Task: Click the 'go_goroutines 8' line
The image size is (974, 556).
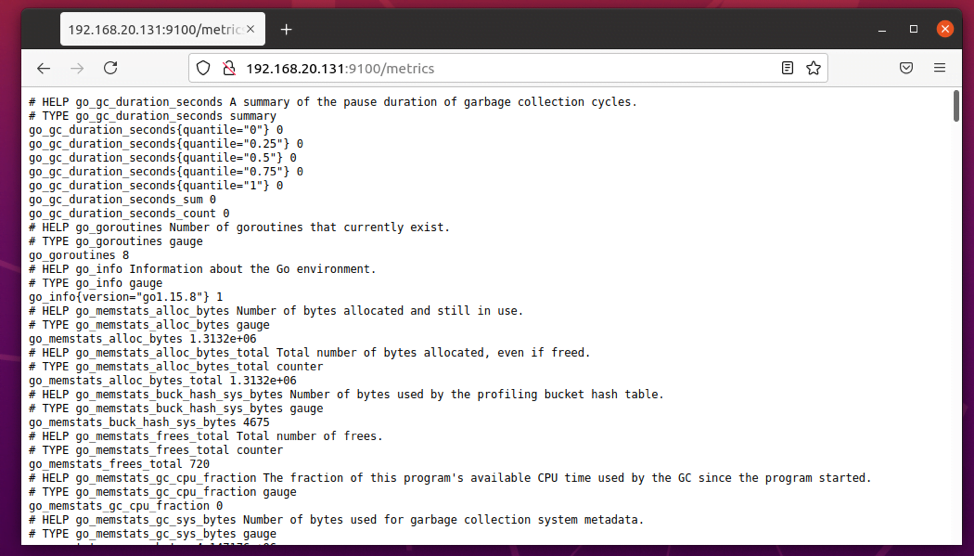Action: point(79,255)
